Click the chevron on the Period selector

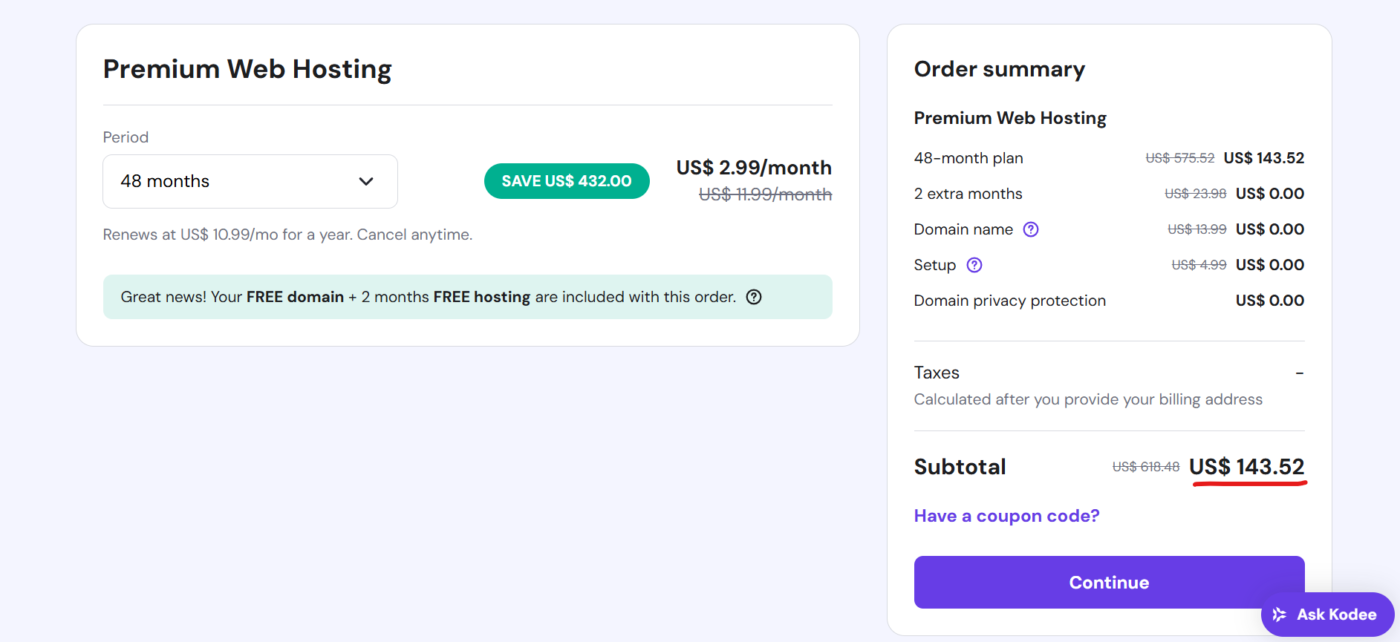coord(366,181)
